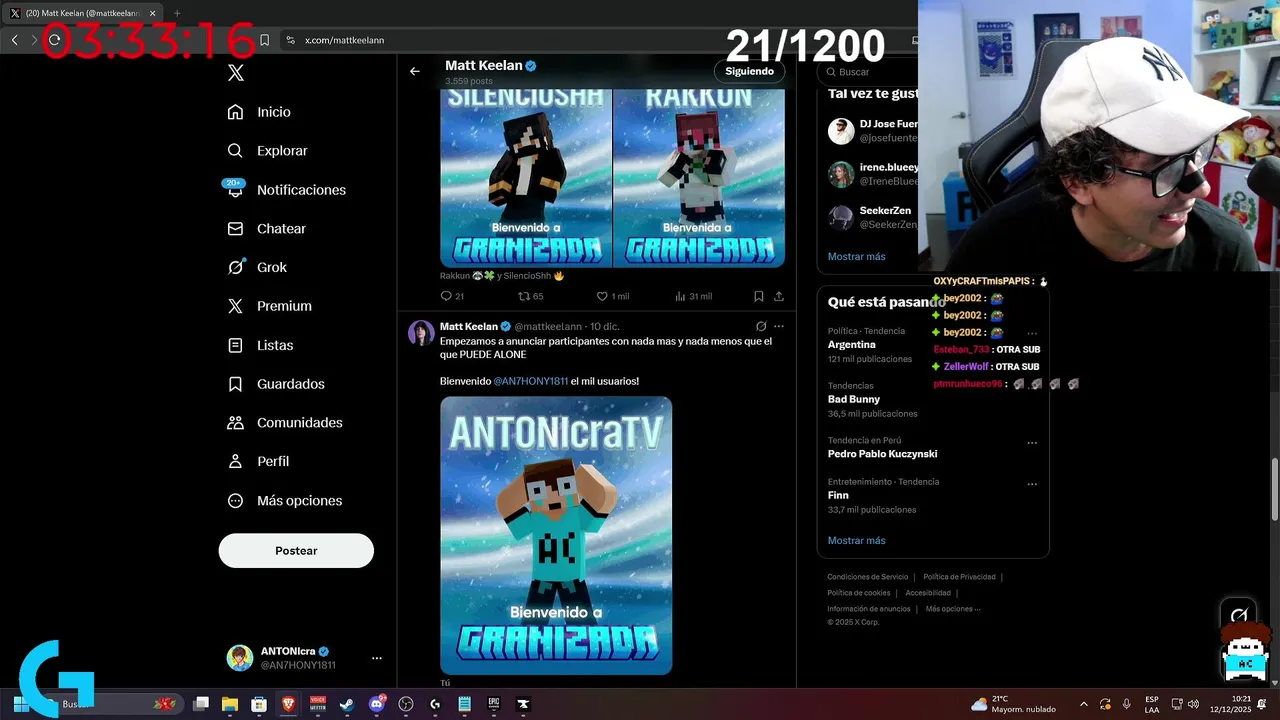Screen dimensions: 1280x720
Task: Open Listas in sidebar
Action: coord(260,345)
